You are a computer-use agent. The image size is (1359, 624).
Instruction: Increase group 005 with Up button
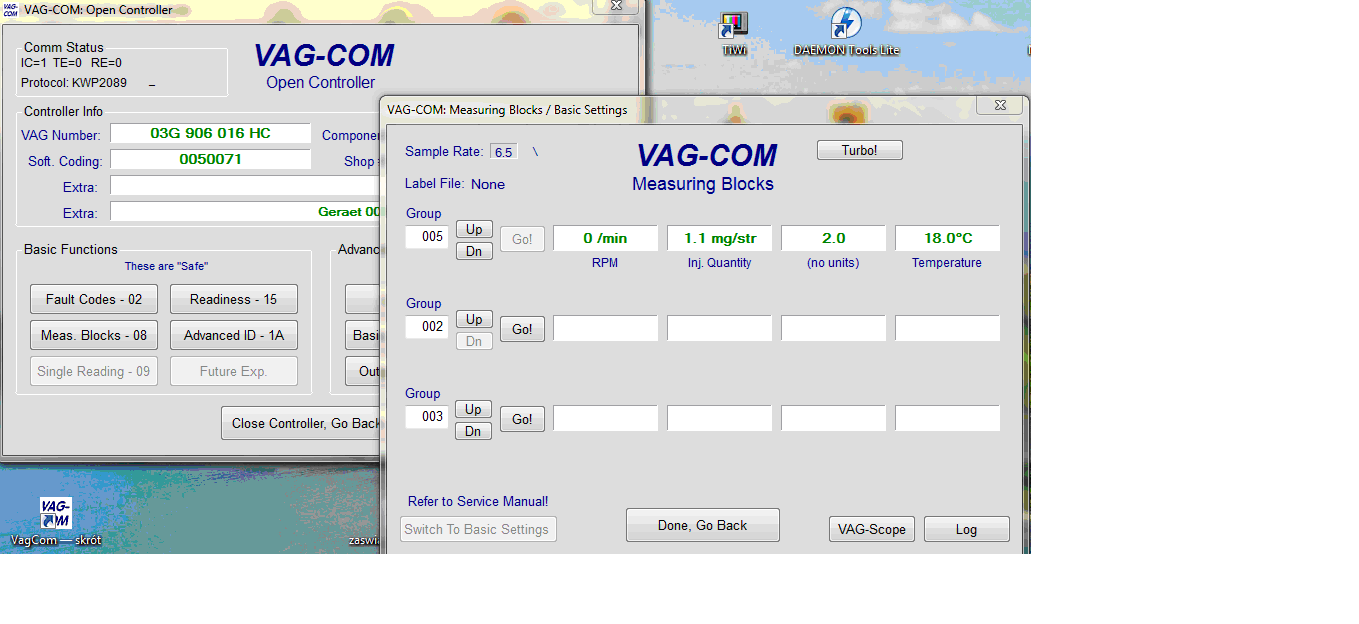click(474, 229)
